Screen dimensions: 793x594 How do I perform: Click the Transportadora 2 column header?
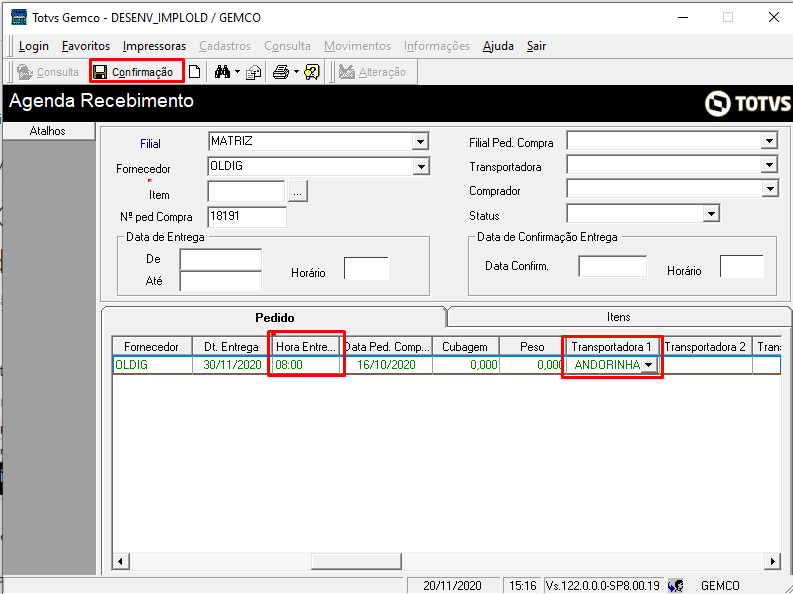click(x=706, y=347)
